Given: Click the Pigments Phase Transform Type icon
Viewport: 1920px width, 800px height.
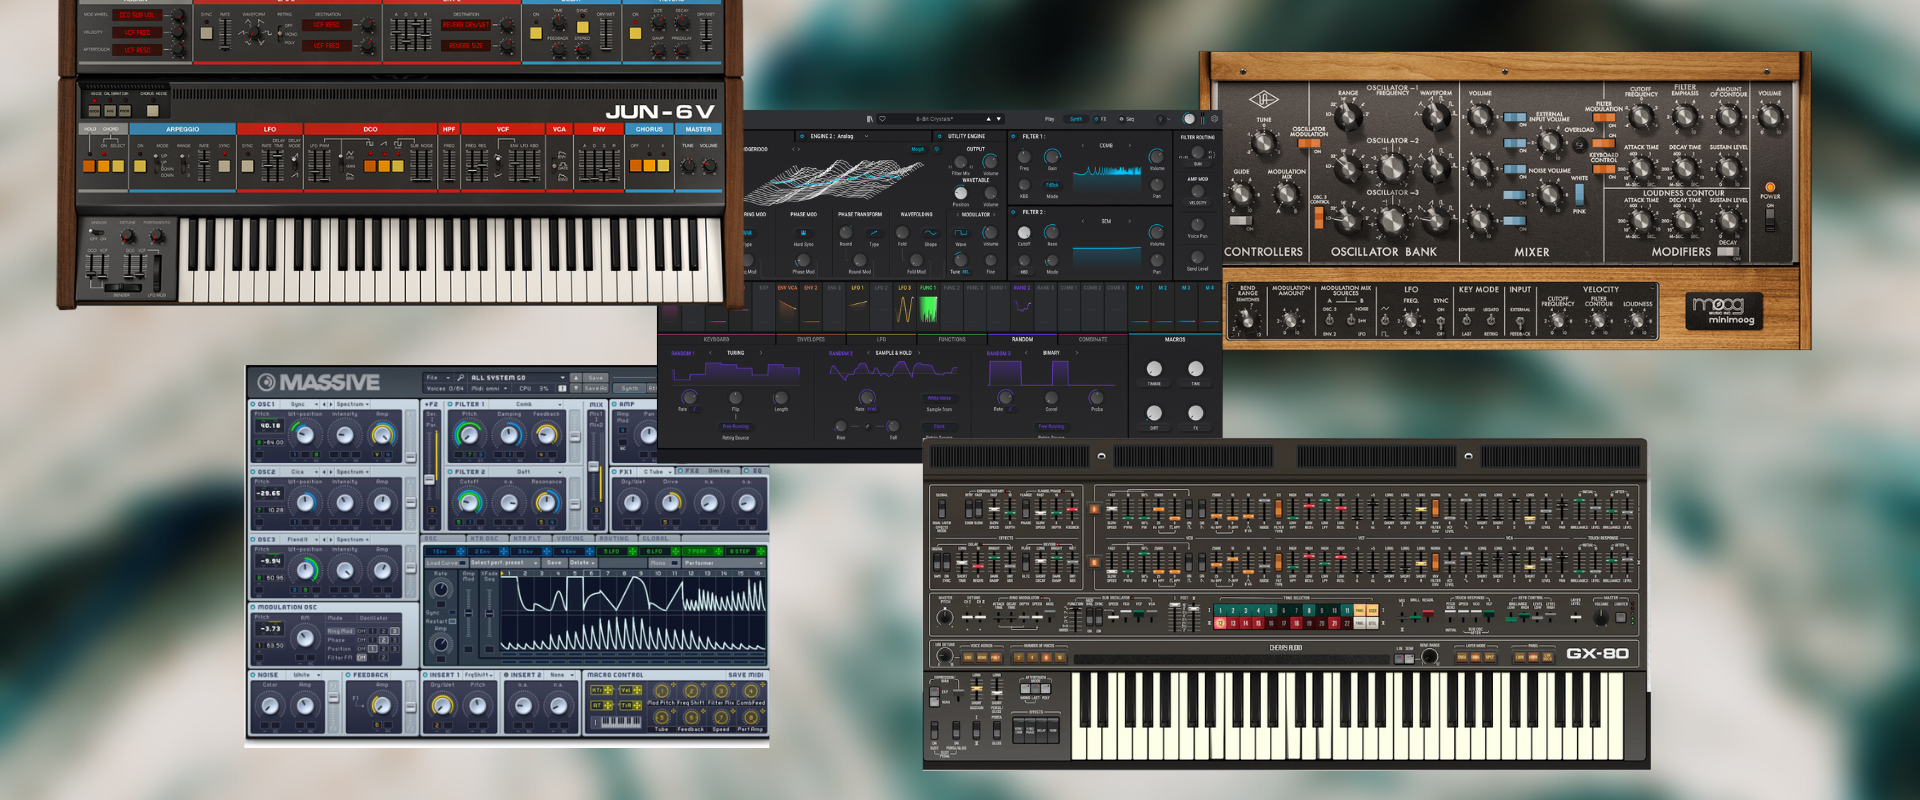Looking at the screenshot, I should [874, 232].
